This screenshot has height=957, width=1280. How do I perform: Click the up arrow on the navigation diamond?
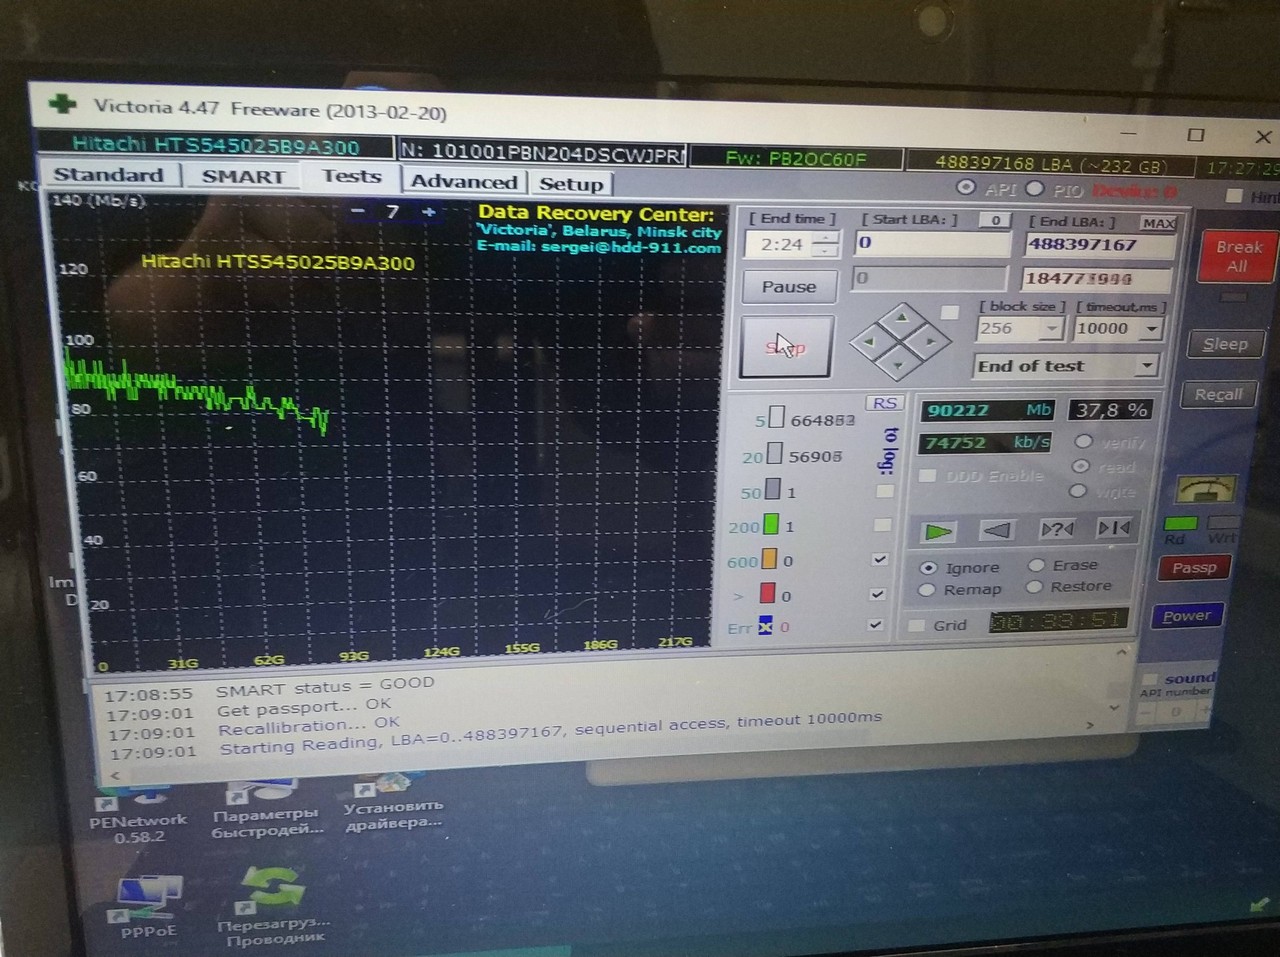(x=902, y=318)
